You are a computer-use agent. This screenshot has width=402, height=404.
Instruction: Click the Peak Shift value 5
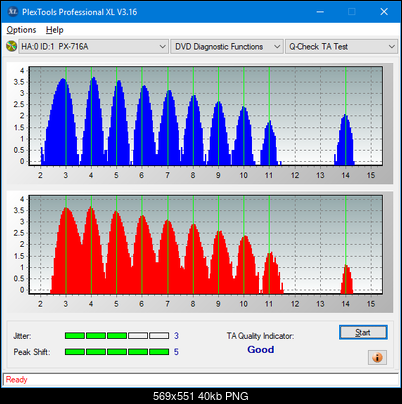click(176, 352)
